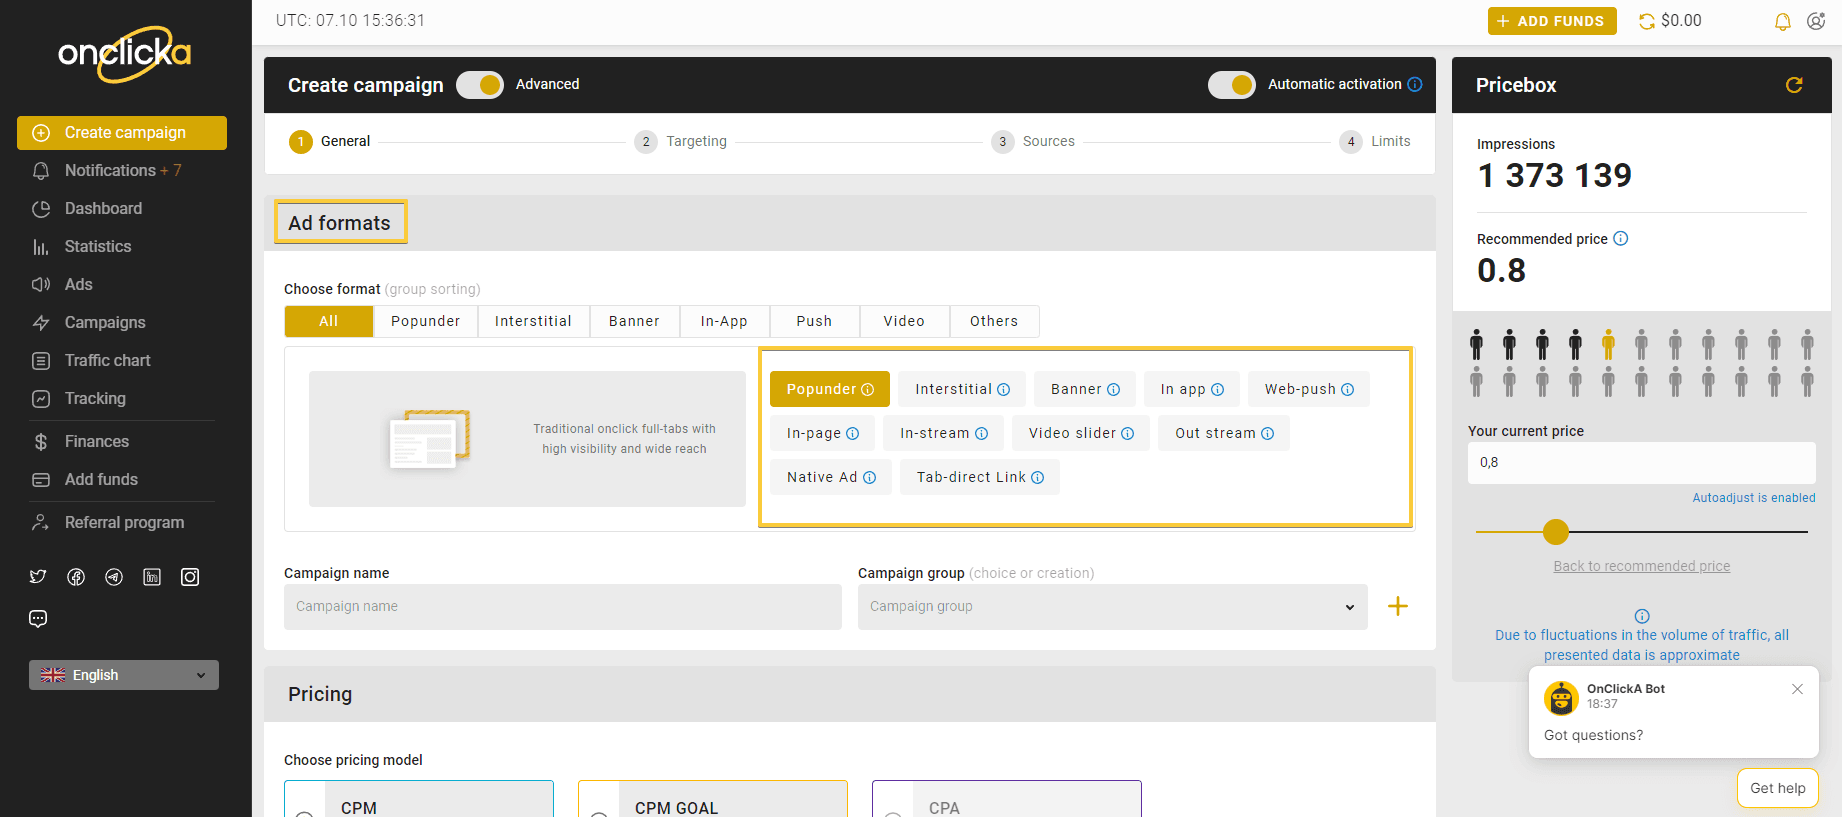1842x817 pixels.
Task: Click the notification bell icon
Action: pos(1782,21)
